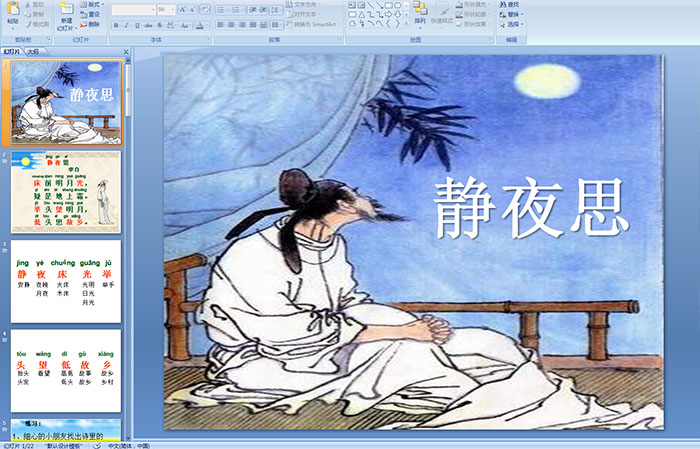The image size is (700, 449).
Task: Open Shape Fill (形状填充) color menu
Action: (x=474, y=4)
